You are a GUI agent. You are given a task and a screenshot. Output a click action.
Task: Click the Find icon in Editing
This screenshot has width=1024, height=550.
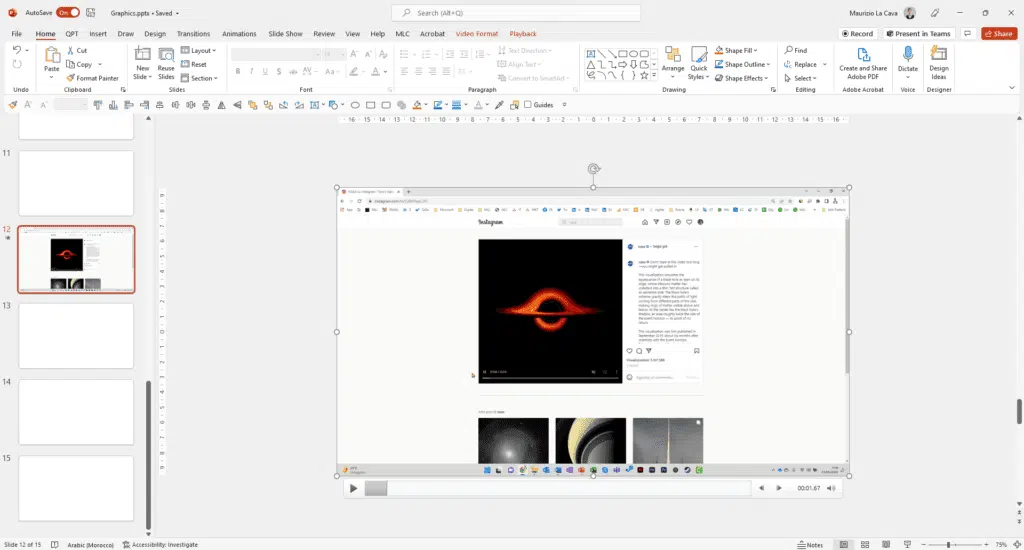(x=788, y=50)
